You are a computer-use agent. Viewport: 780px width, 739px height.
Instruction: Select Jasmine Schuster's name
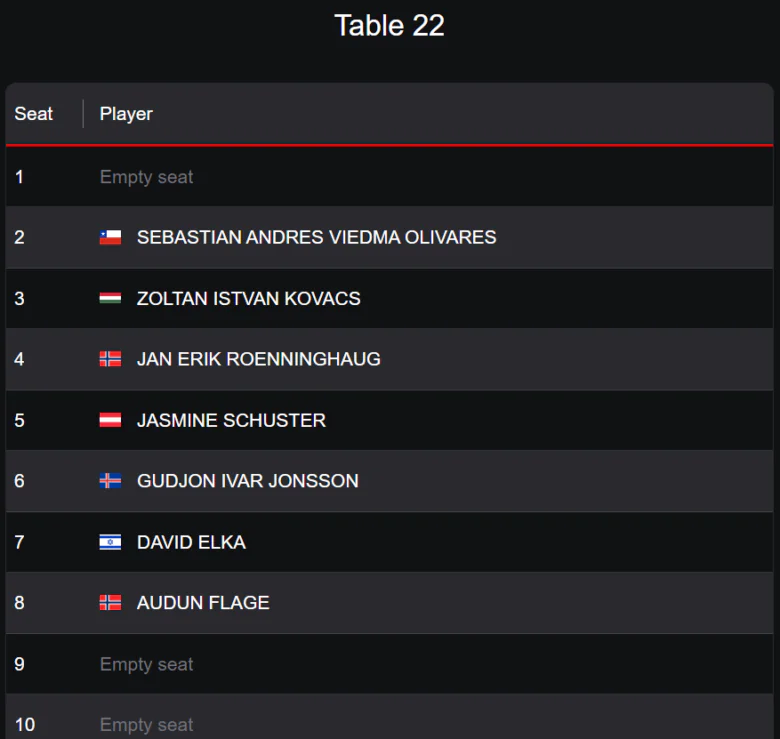pyautogui.click(x=231, y=420)
